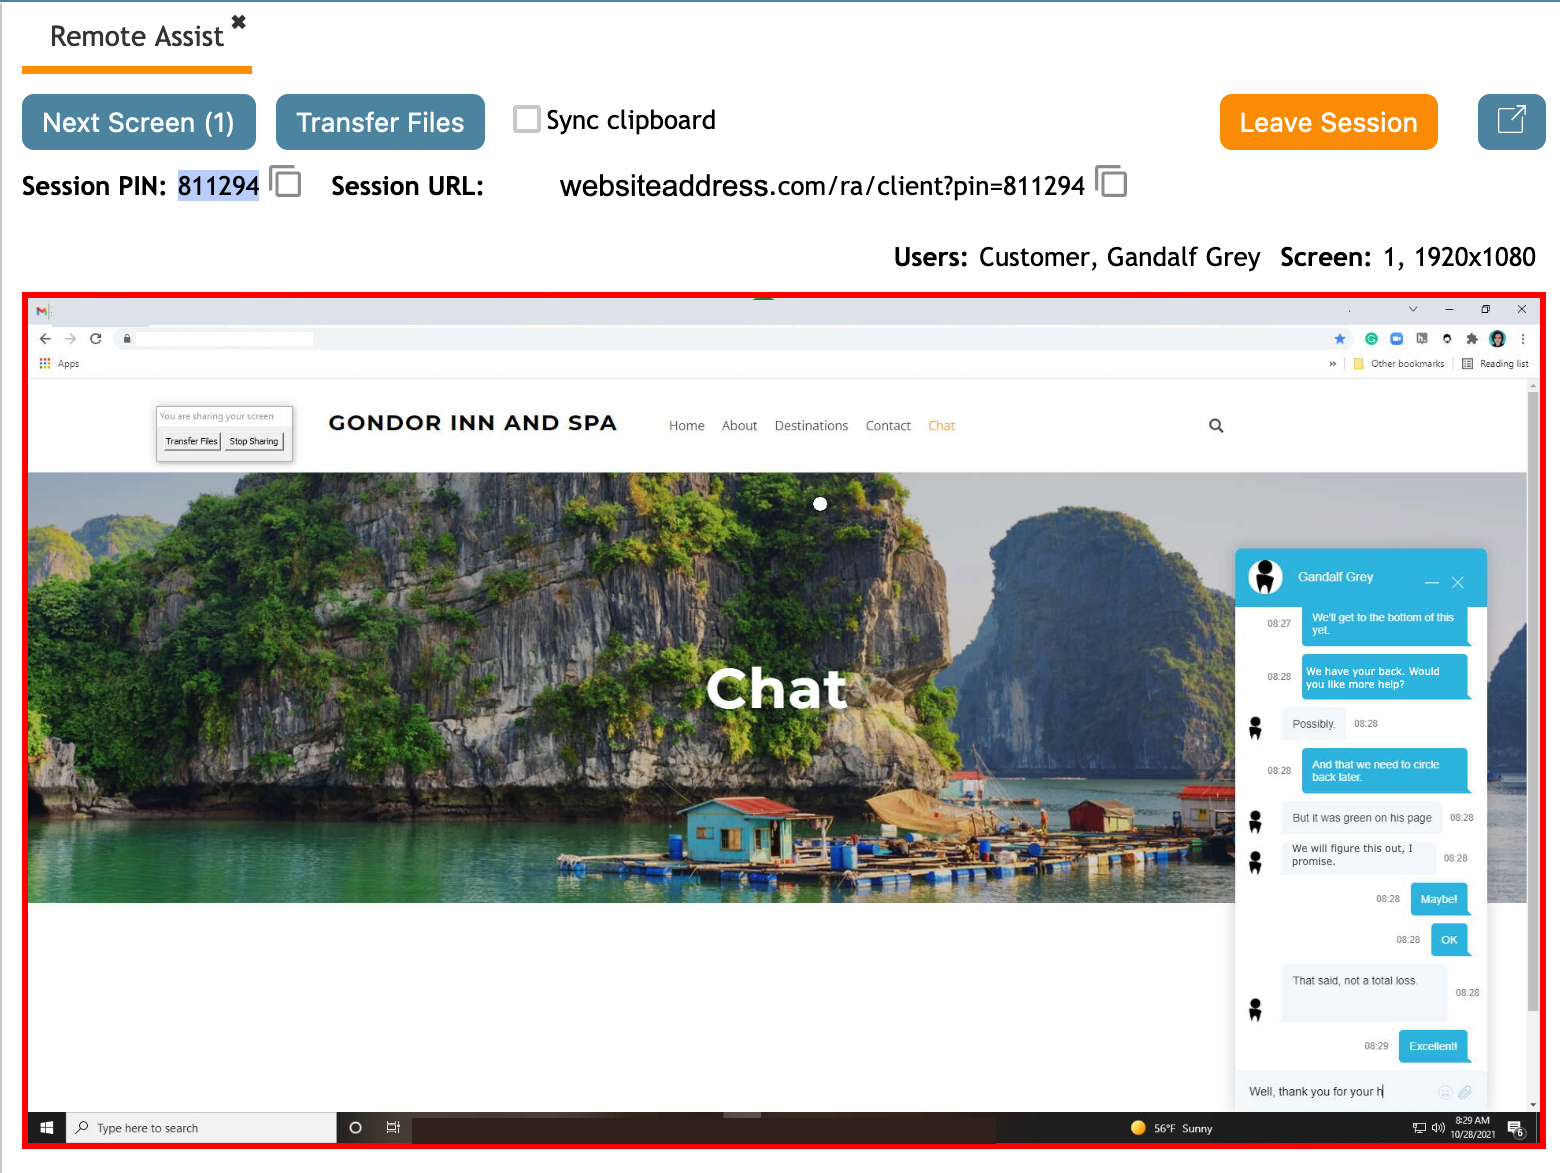The height and width of the screenshot is (1173, 1560).
Task: Open the weather widget showing 56°F Sunny
Action: tap(1171, 1128)
